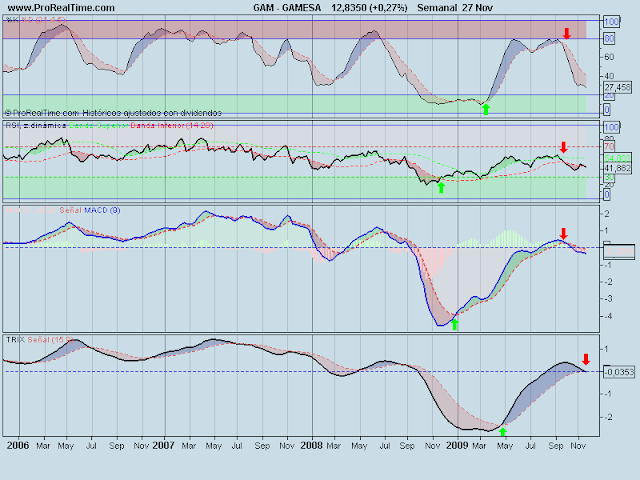
Task: Click the RSI z.dinámica indicator label
Action: click(36, 125)
